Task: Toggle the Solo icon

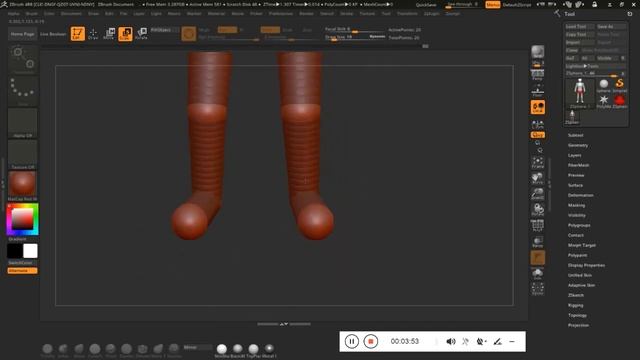Action: (538, 273)
